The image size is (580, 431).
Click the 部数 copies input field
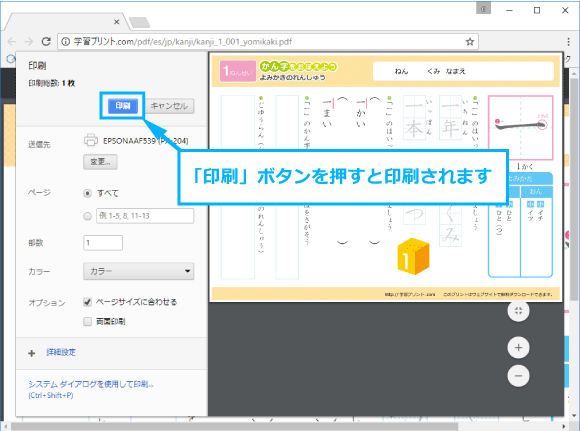pyautogui.click(x=103, y=243)
